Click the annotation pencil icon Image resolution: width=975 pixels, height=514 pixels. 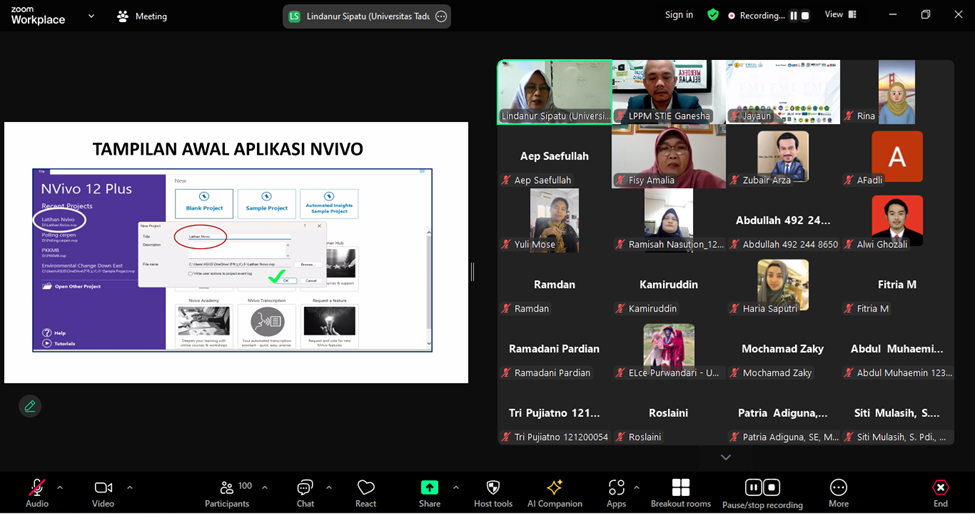(x=30, y=406)
